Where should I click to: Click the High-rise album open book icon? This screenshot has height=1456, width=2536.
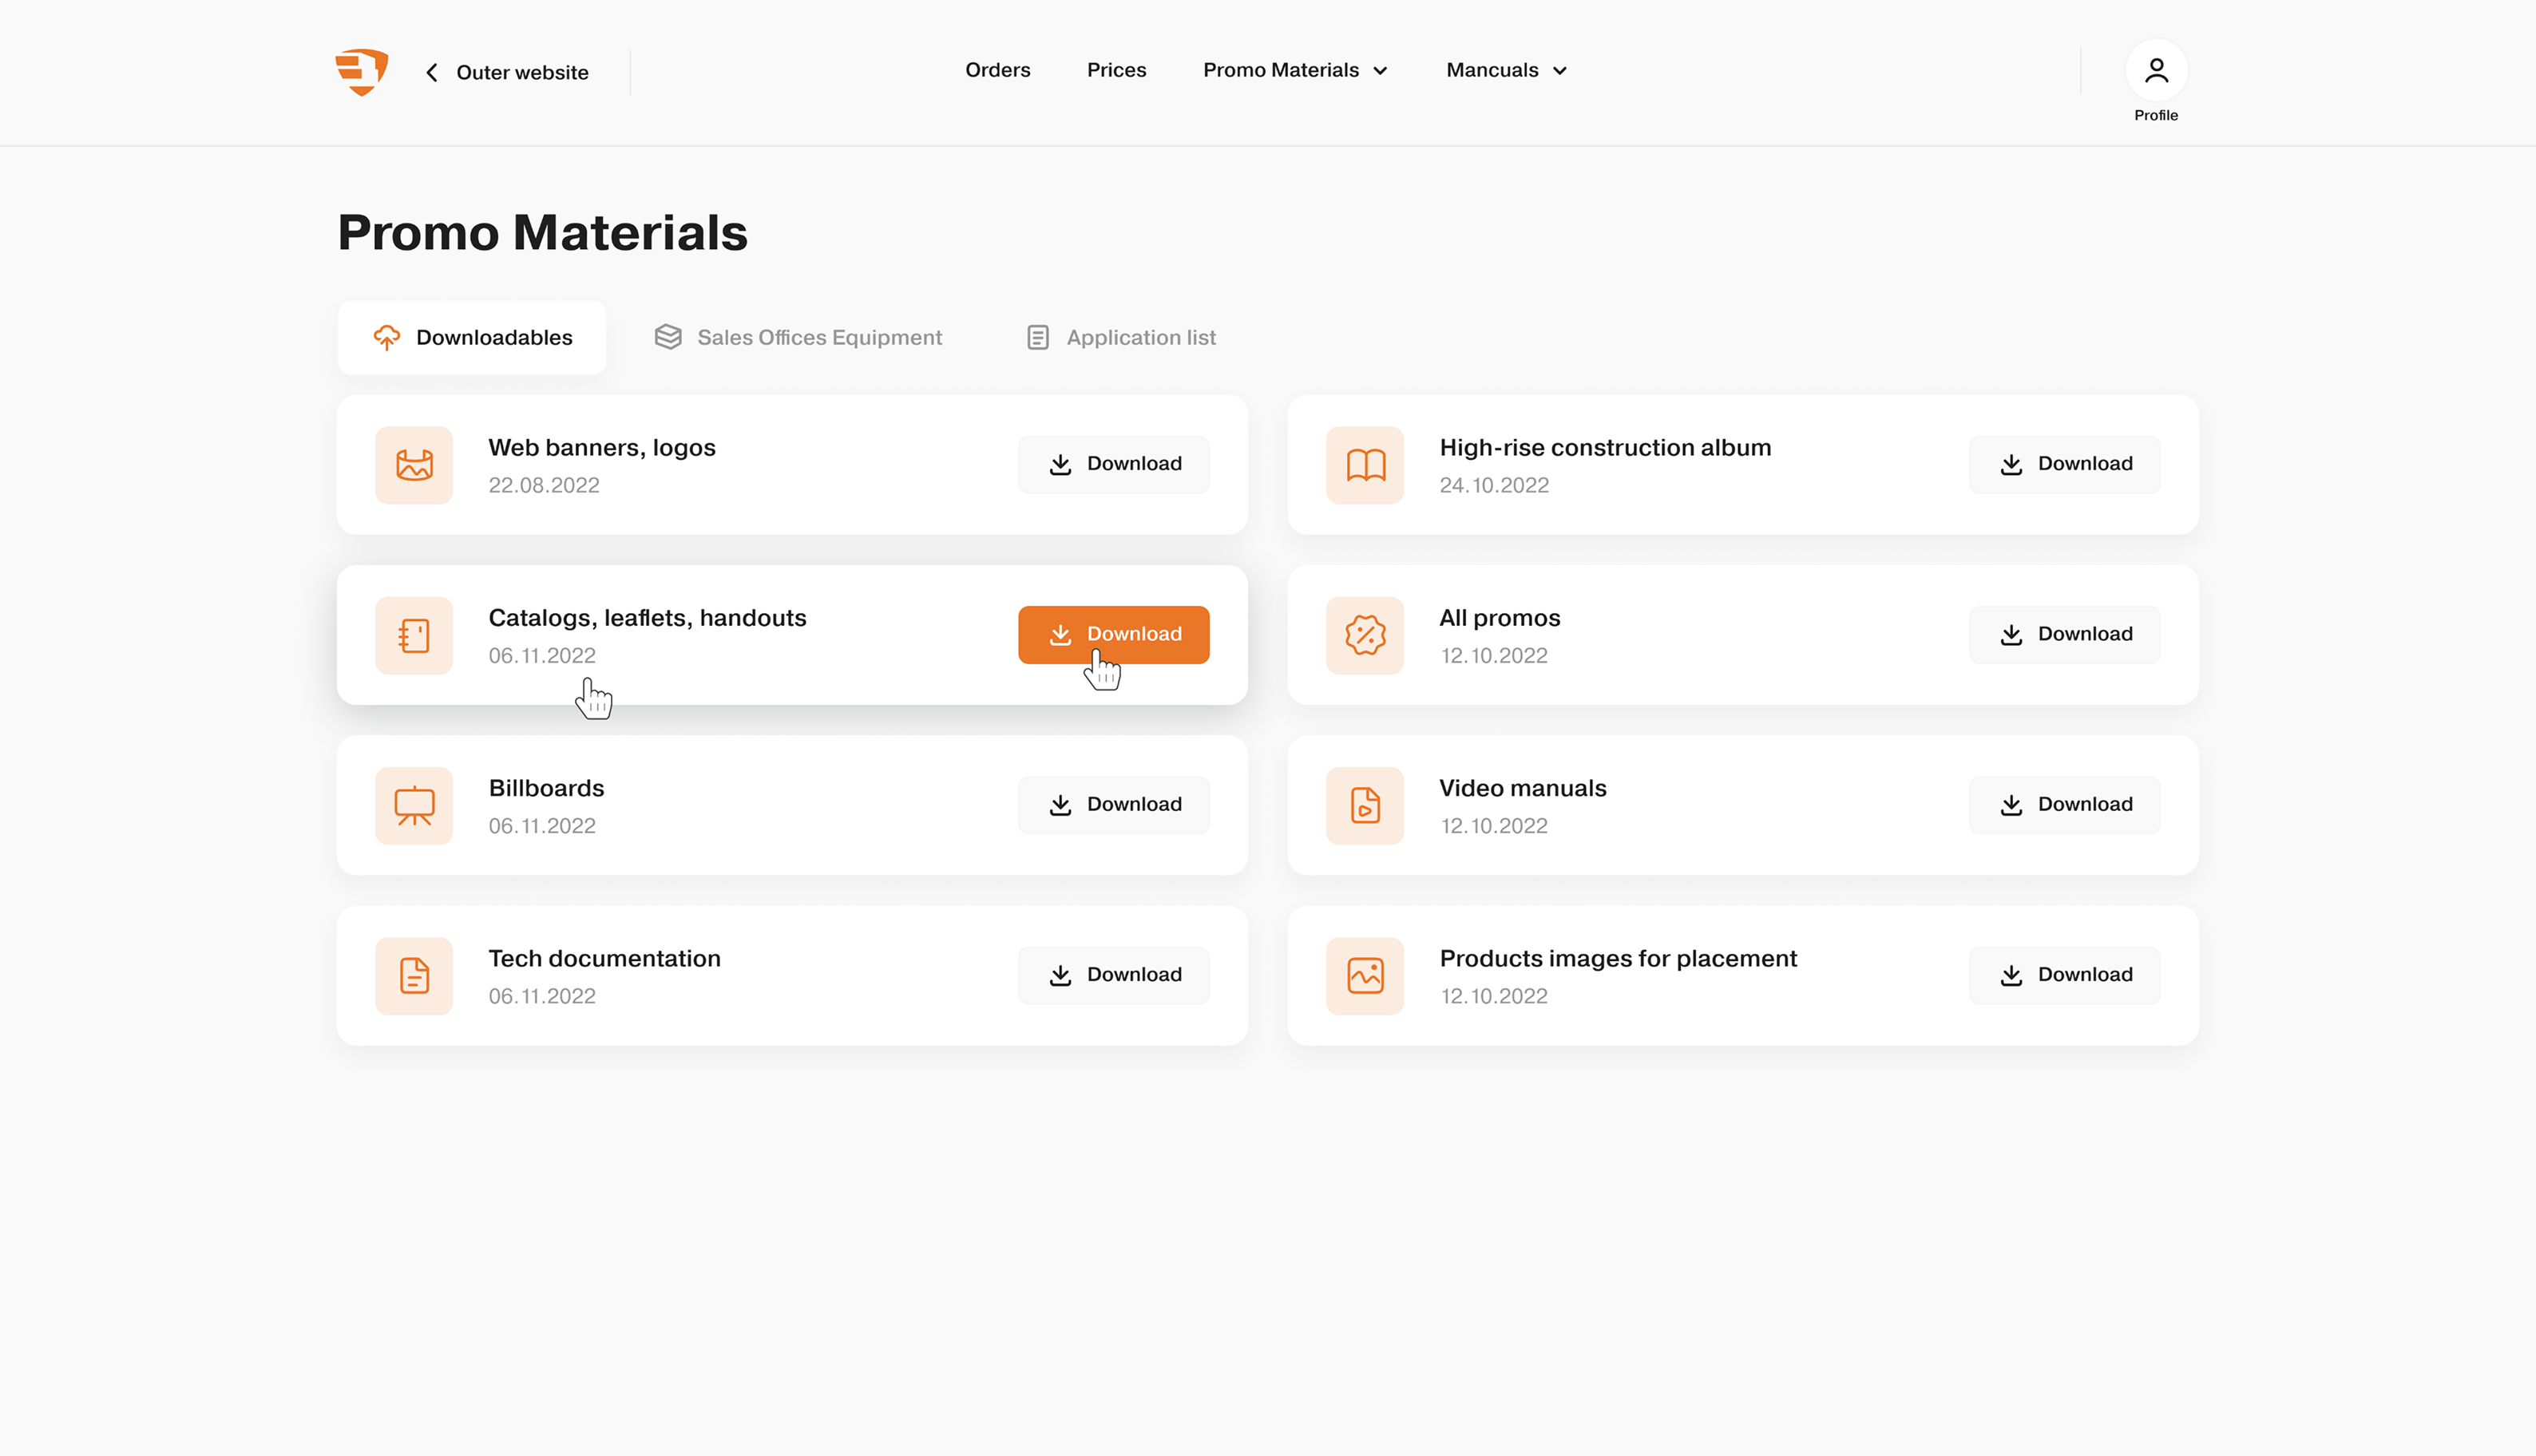1365,465
